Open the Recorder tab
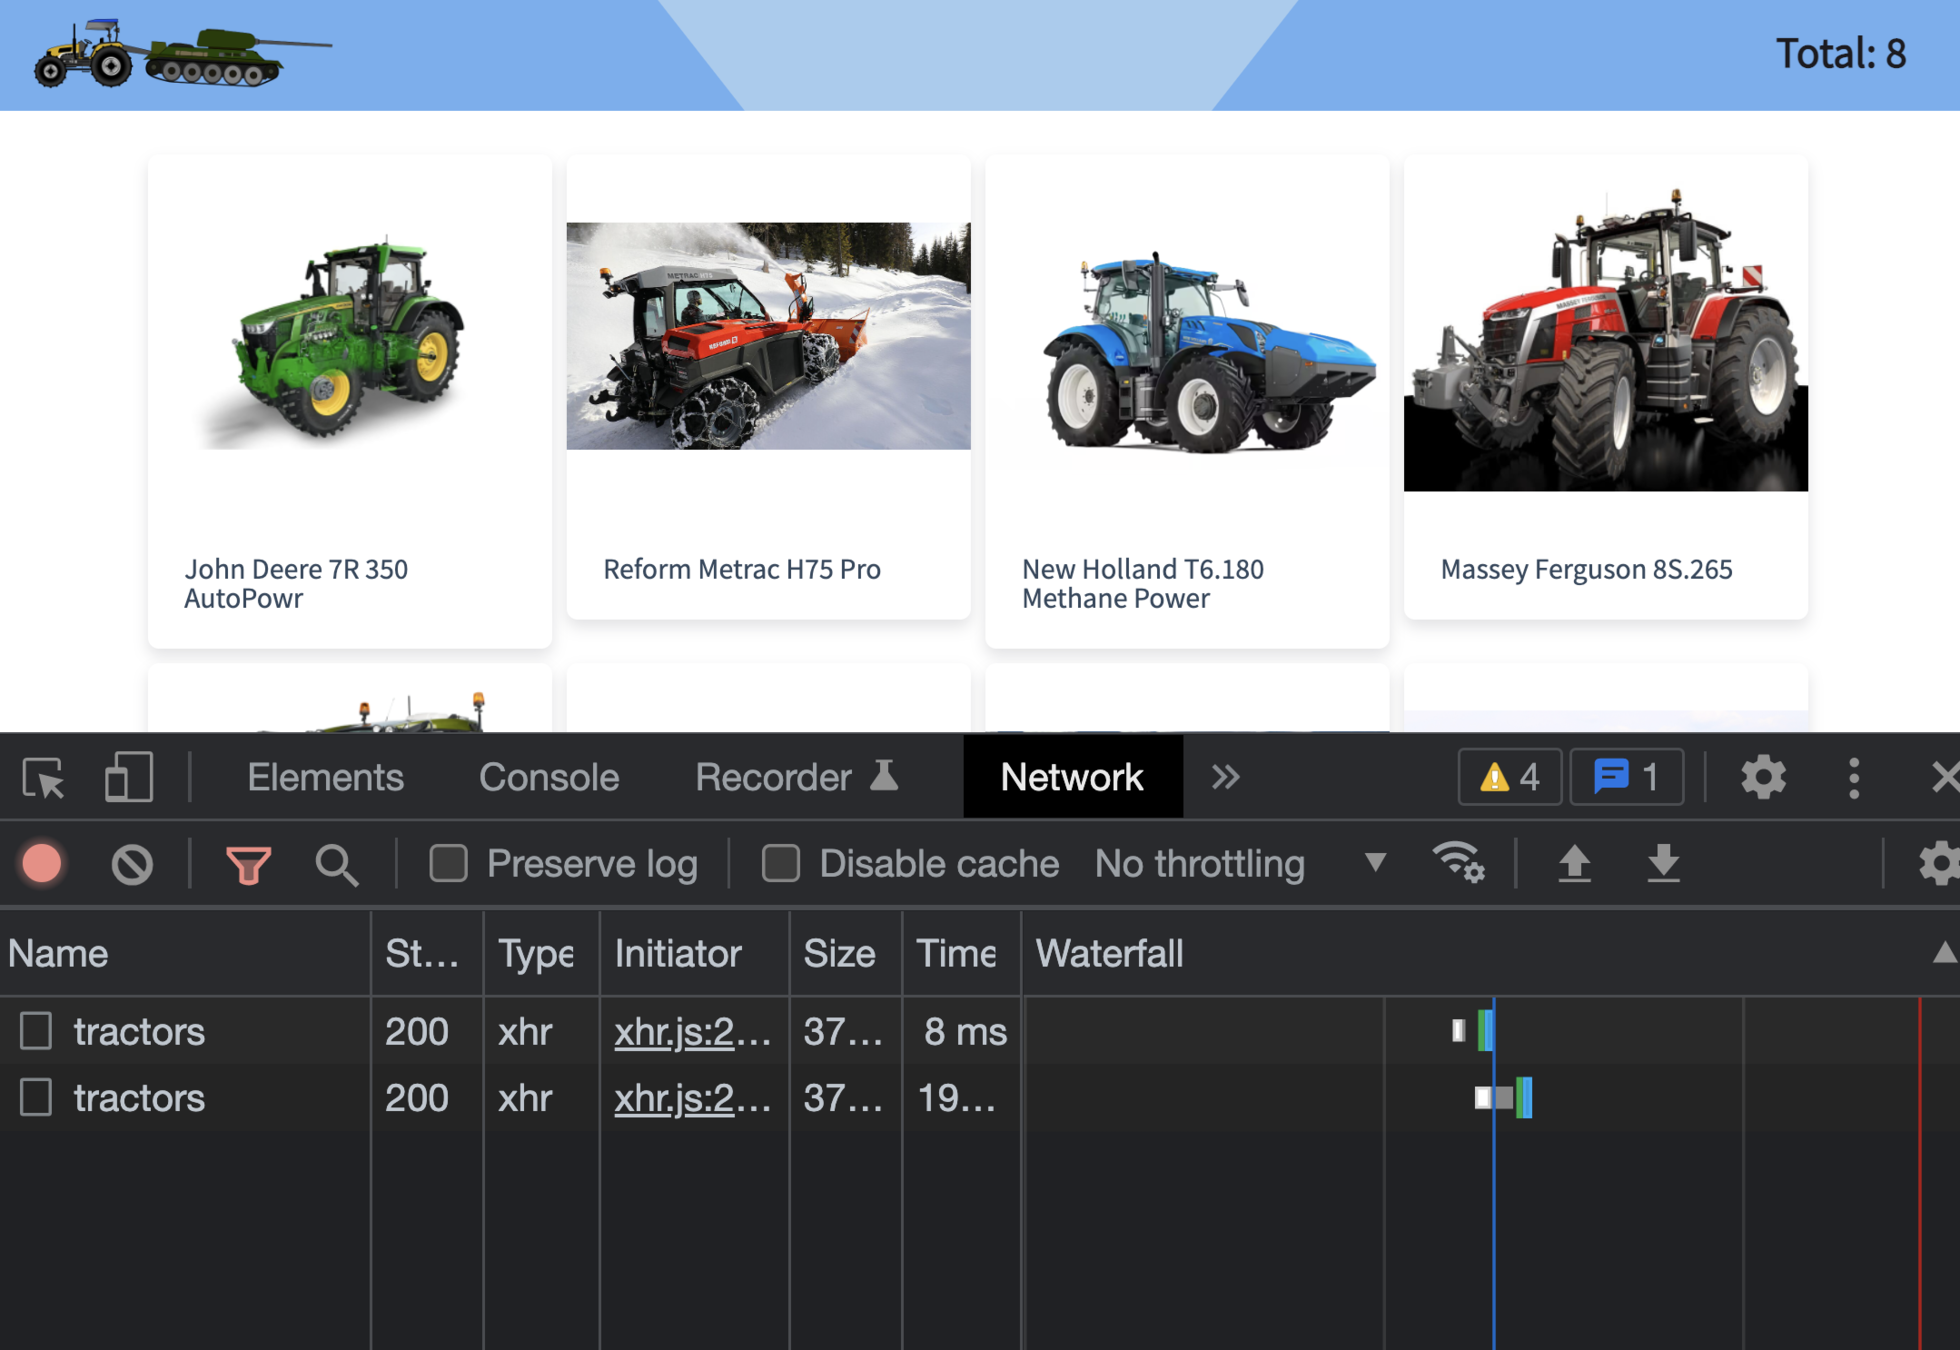 [x=797, y=777]
